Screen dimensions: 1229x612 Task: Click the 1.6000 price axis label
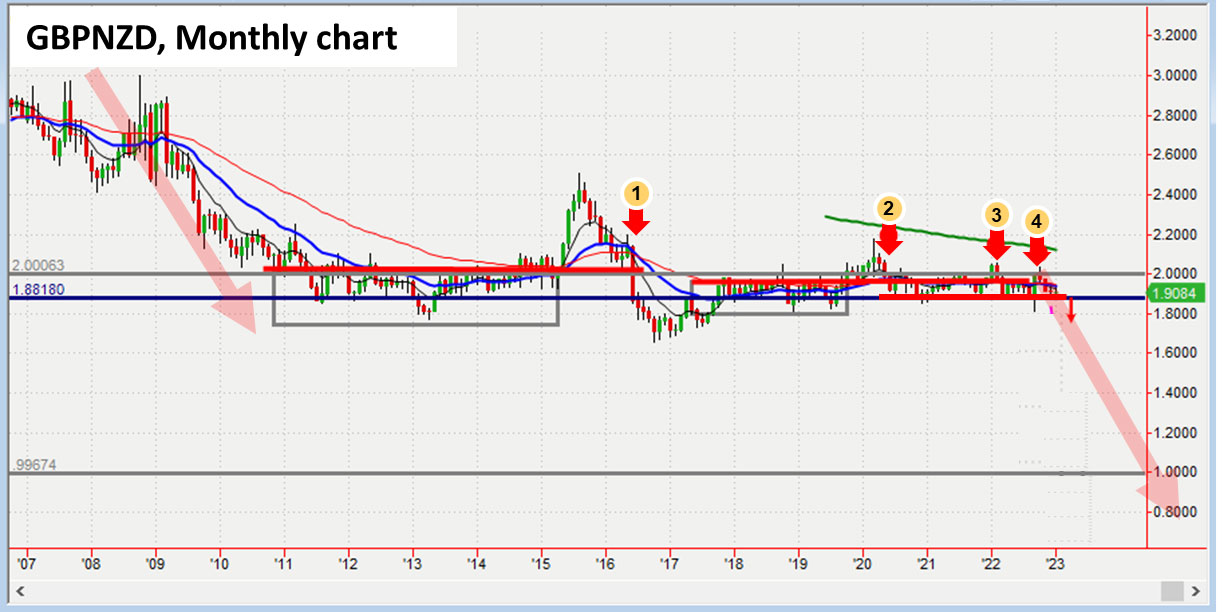click(1174, 353)
